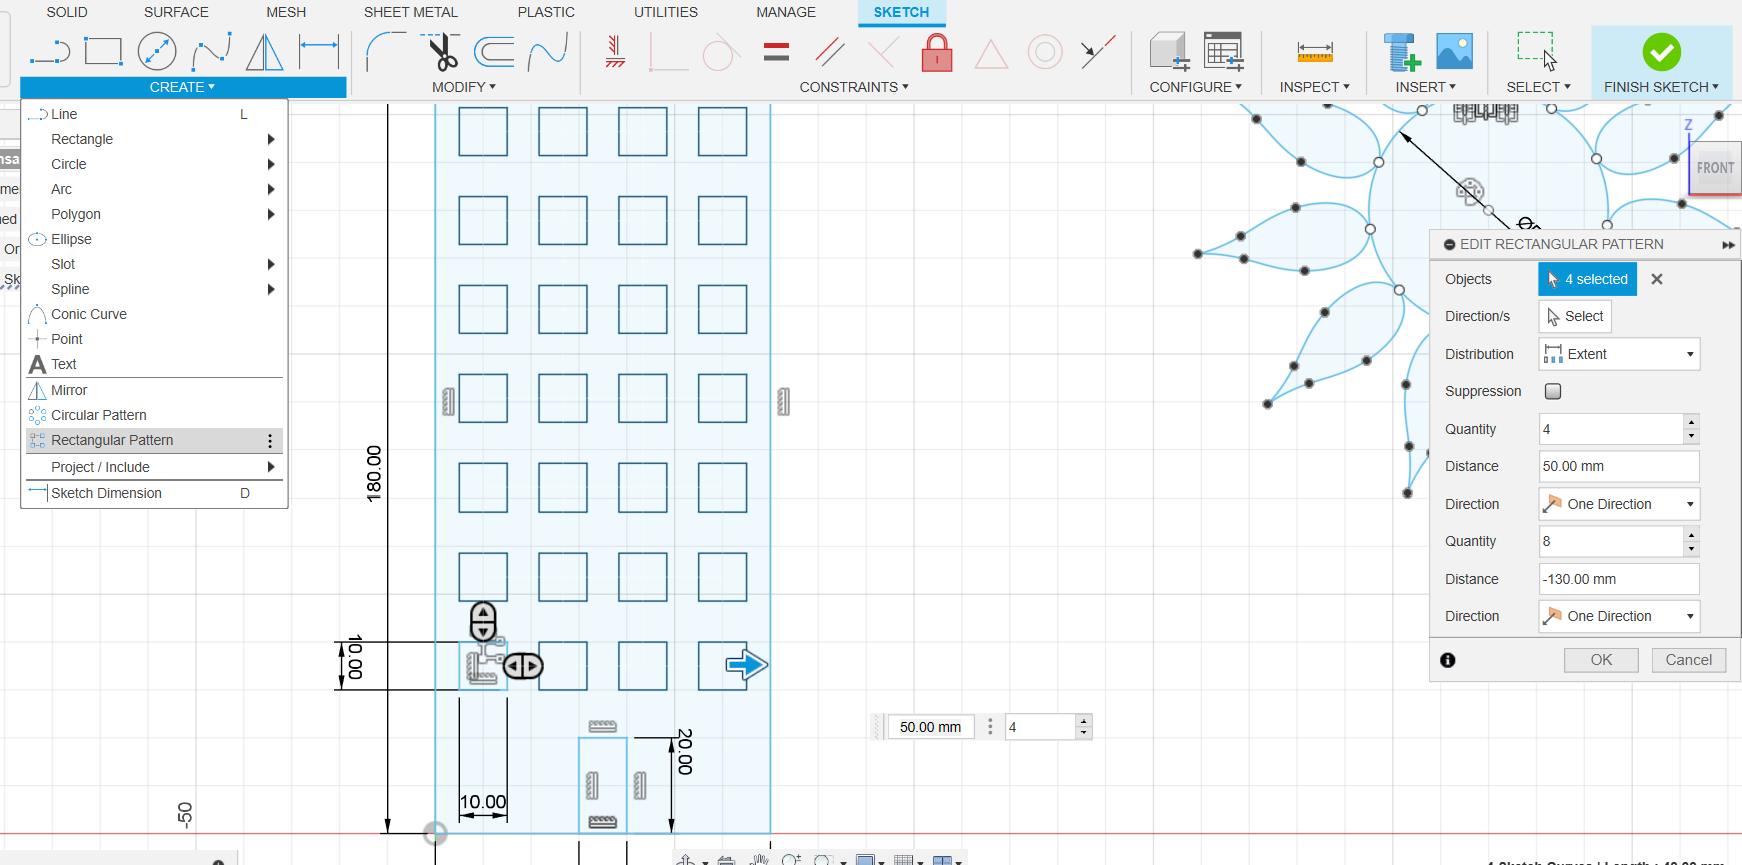Choose Circular Pattern from Create menu
The width and height of the screenshot is (1742, 865).
pyautogui.click(x=154, y=415)
